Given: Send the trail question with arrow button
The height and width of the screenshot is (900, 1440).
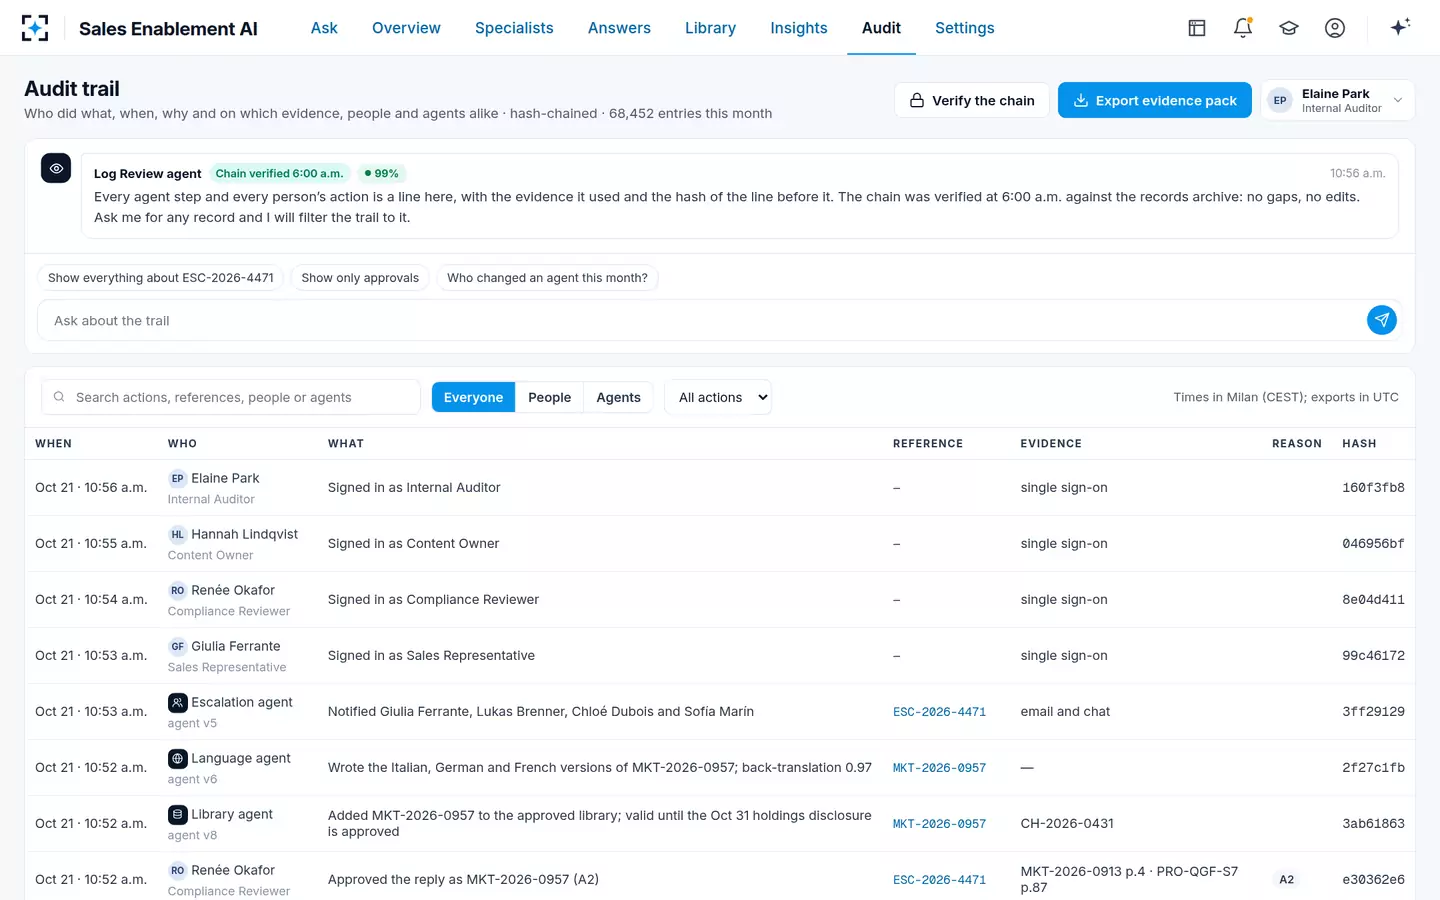Looking at the screenshot, I should [x=1382, y=320].
